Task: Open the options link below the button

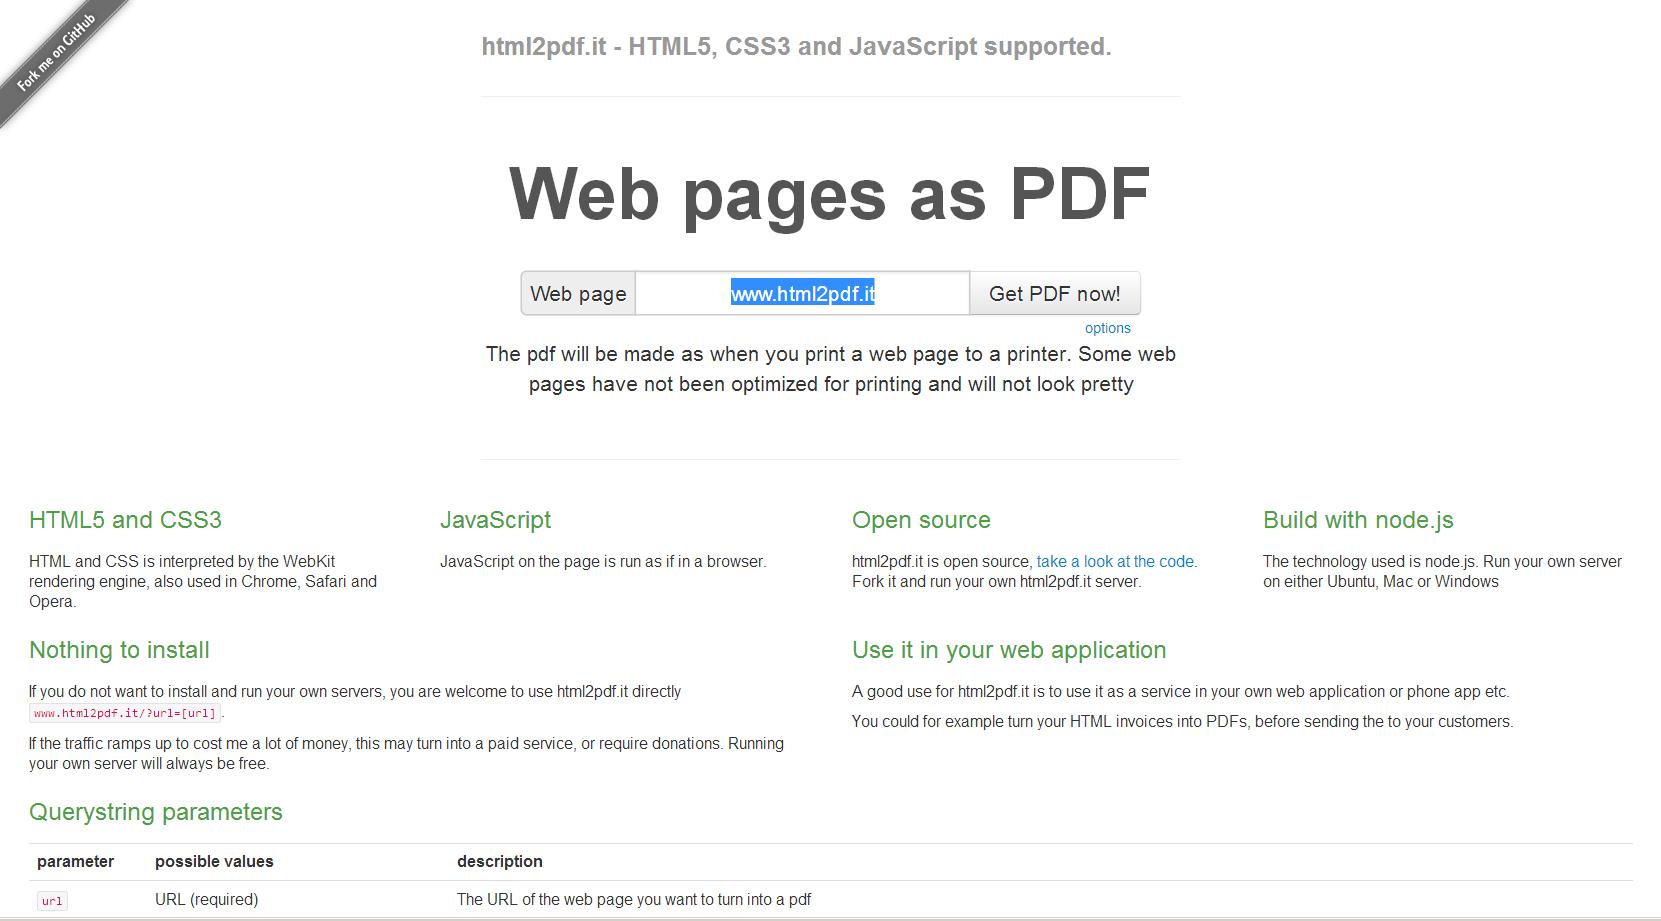Action: (1108, 328)
